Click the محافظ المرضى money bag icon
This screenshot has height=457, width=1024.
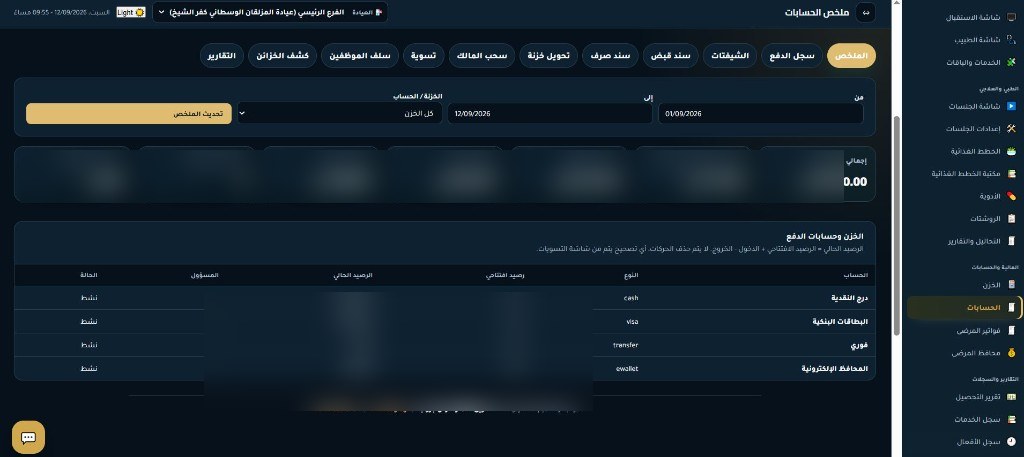pyautogui.click(x=1011, y=353)
